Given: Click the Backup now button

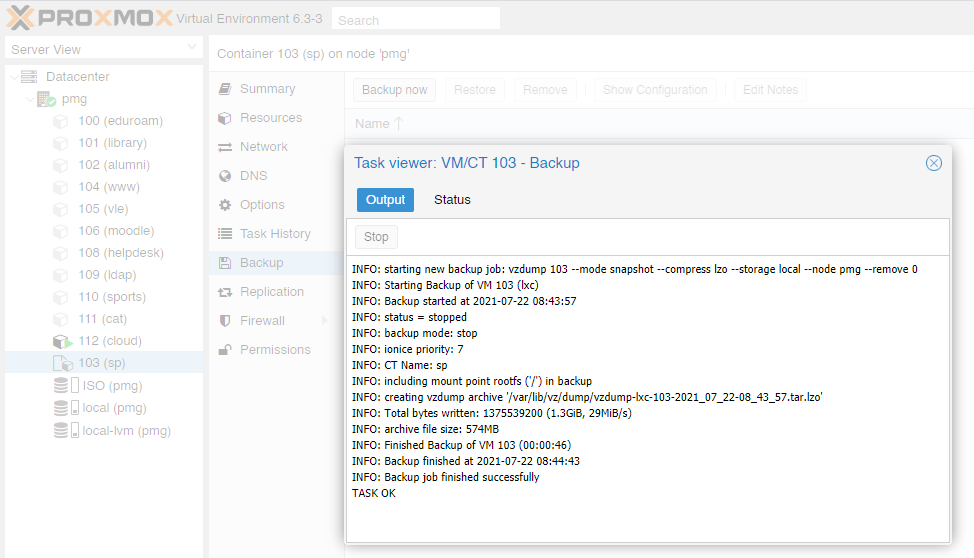Looking at the screenshot, I should 394,90.
